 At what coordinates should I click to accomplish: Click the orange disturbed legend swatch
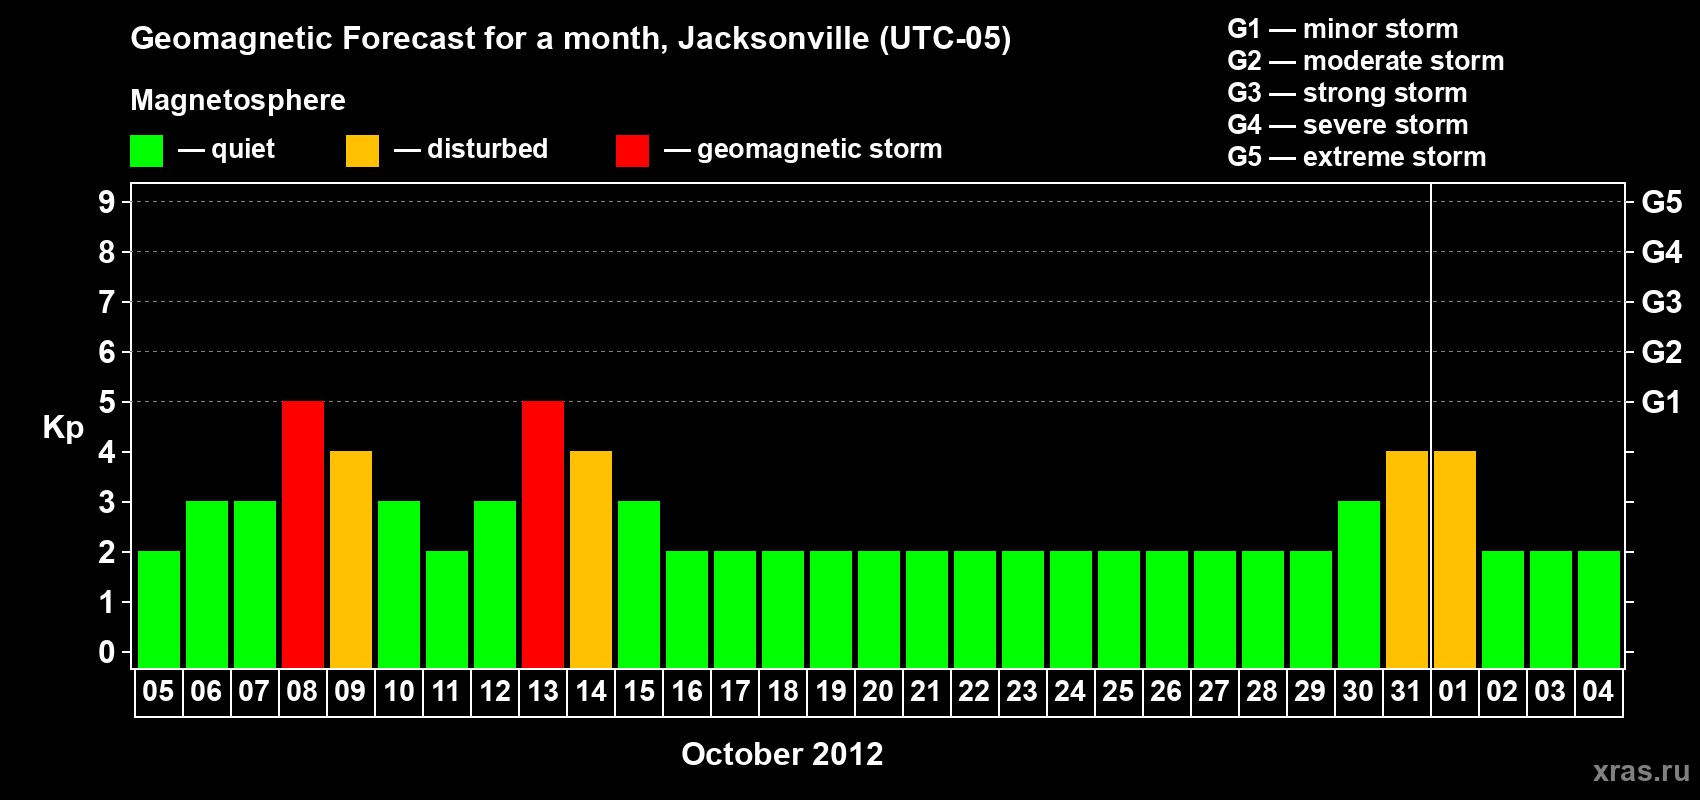coord(362,151)
